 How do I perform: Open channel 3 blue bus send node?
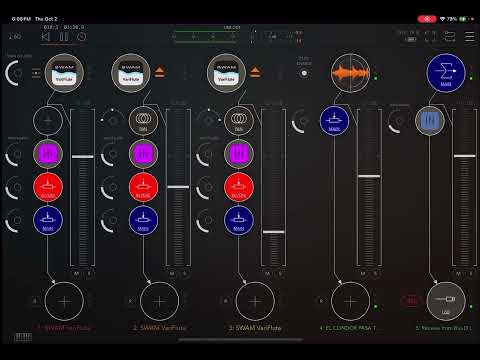[x=239, y=220]
